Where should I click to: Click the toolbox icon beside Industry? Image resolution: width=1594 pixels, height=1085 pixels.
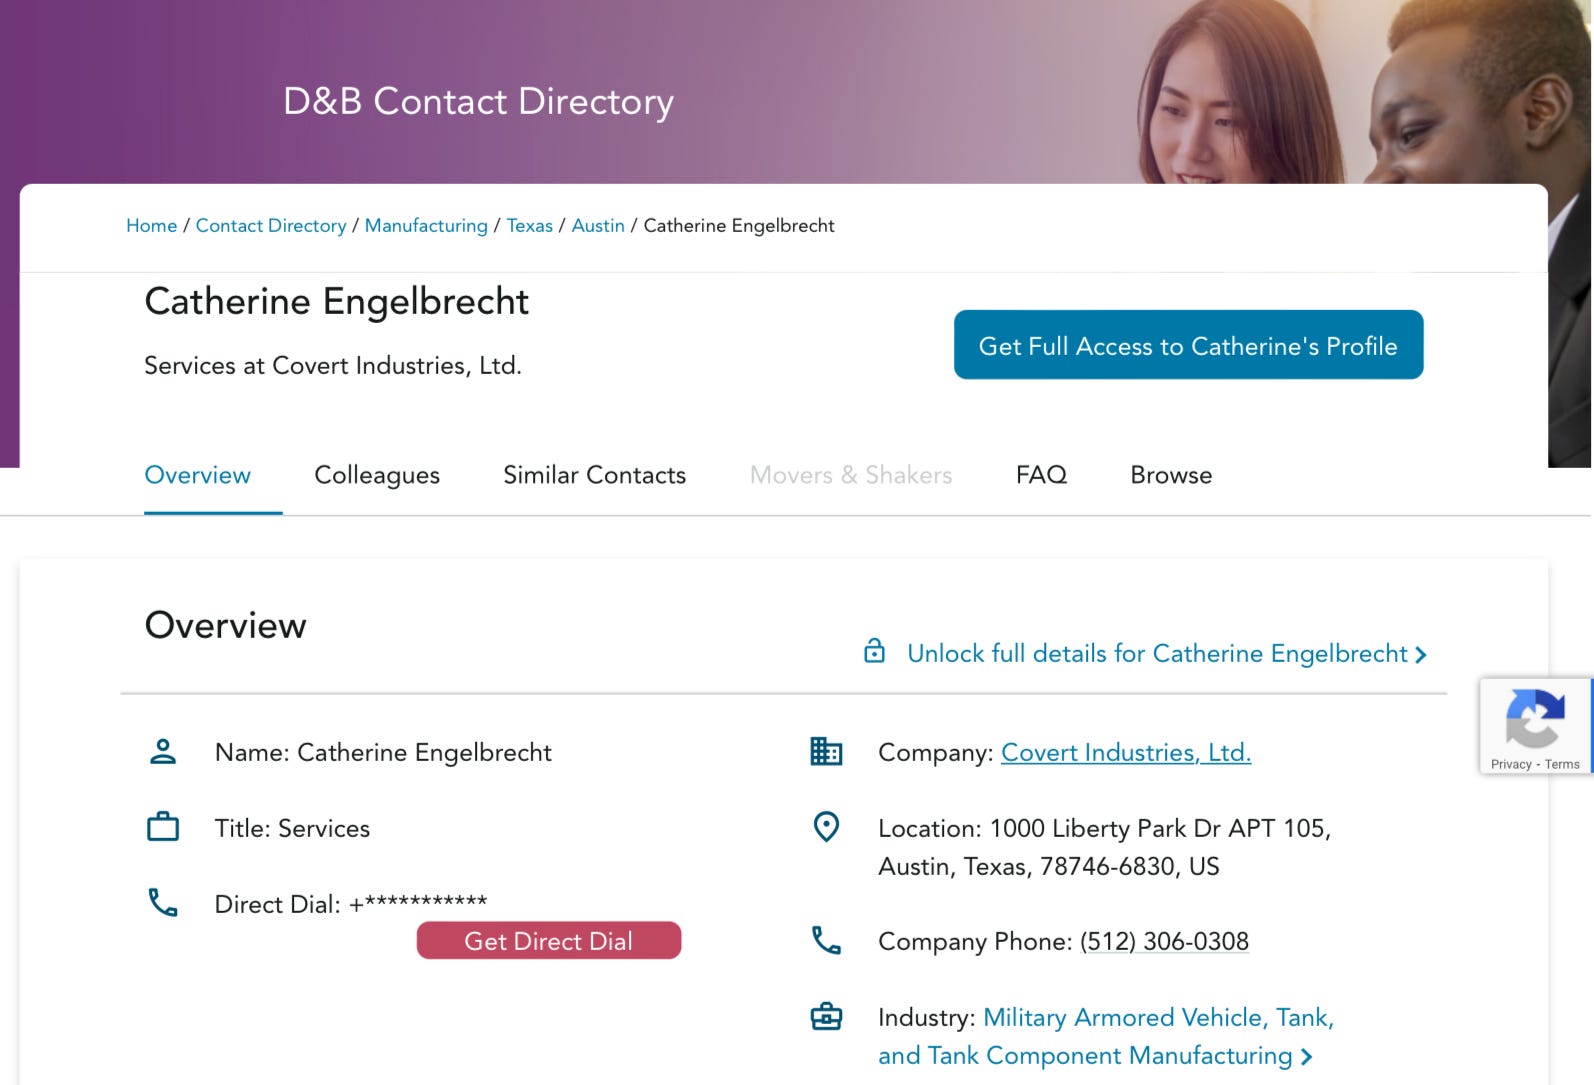pos(826,1017)
